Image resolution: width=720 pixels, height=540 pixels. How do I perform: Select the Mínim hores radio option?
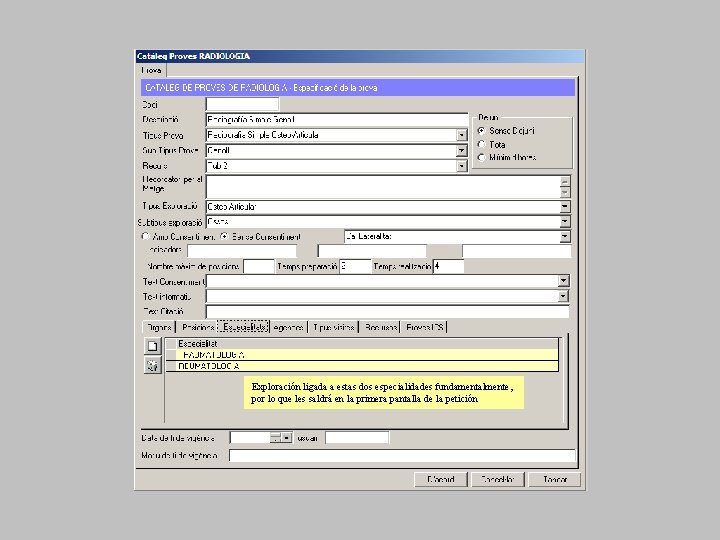click(x=481, y=158)
